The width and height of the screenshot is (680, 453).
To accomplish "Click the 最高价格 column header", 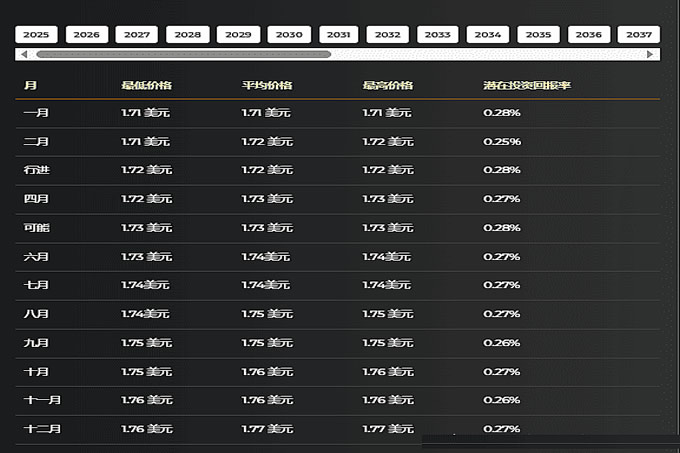I will pos(385,85).
